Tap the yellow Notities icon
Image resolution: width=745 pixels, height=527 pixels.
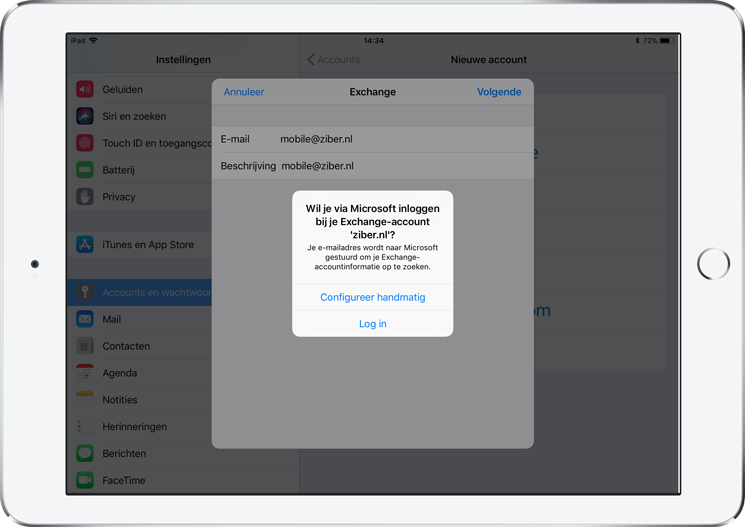(x=85, y=400)
